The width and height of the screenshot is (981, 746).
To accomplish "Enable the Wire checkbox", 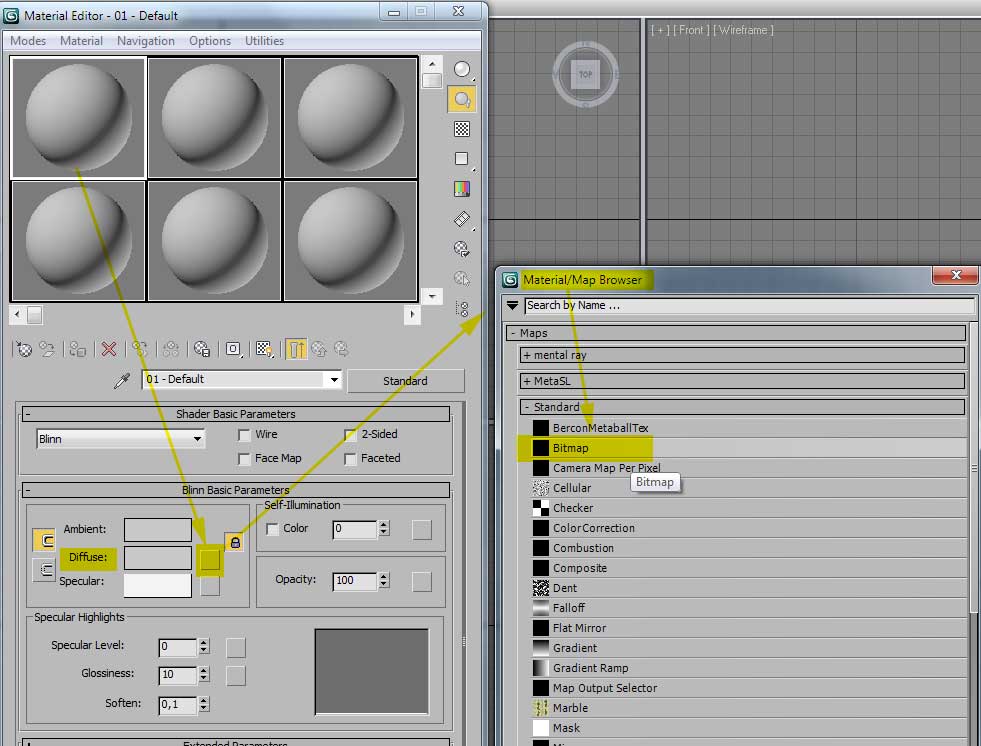I will coord(245,435).
